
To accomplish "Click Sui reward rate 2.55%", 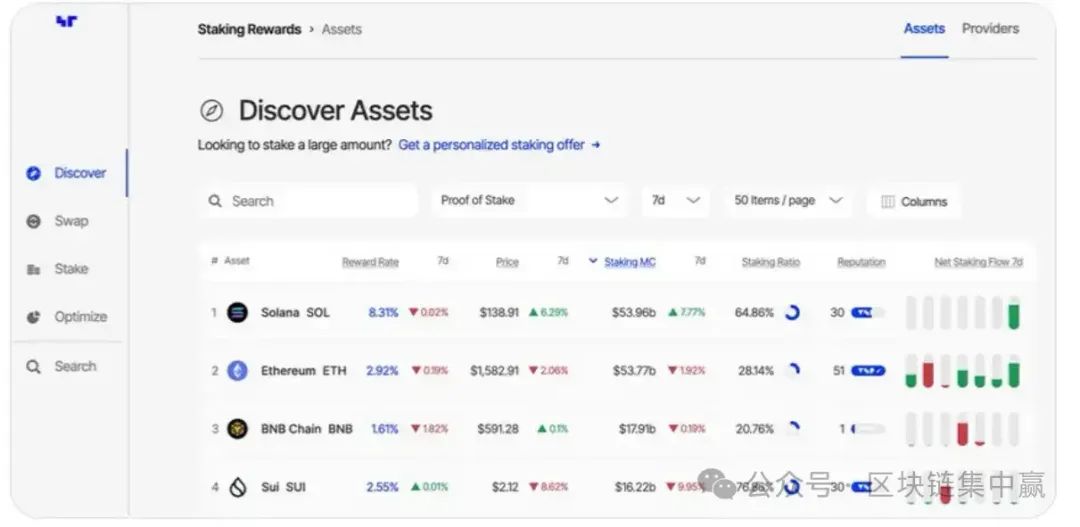I will click(x=382, y=487).
